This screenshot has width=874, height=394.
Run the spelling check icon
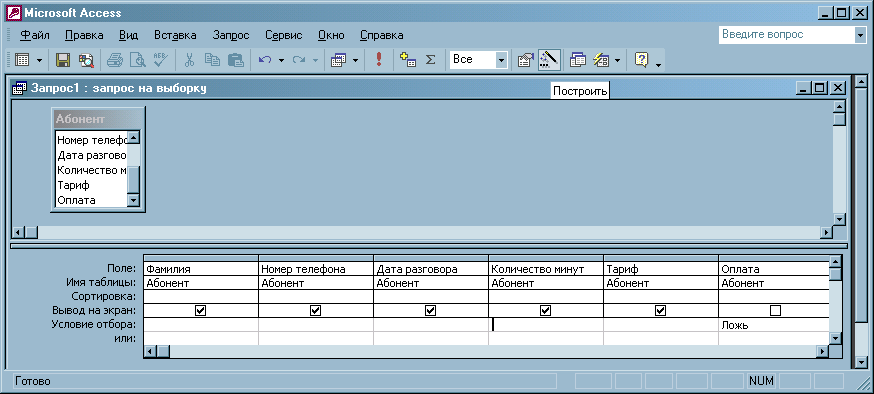coord(160,60)
